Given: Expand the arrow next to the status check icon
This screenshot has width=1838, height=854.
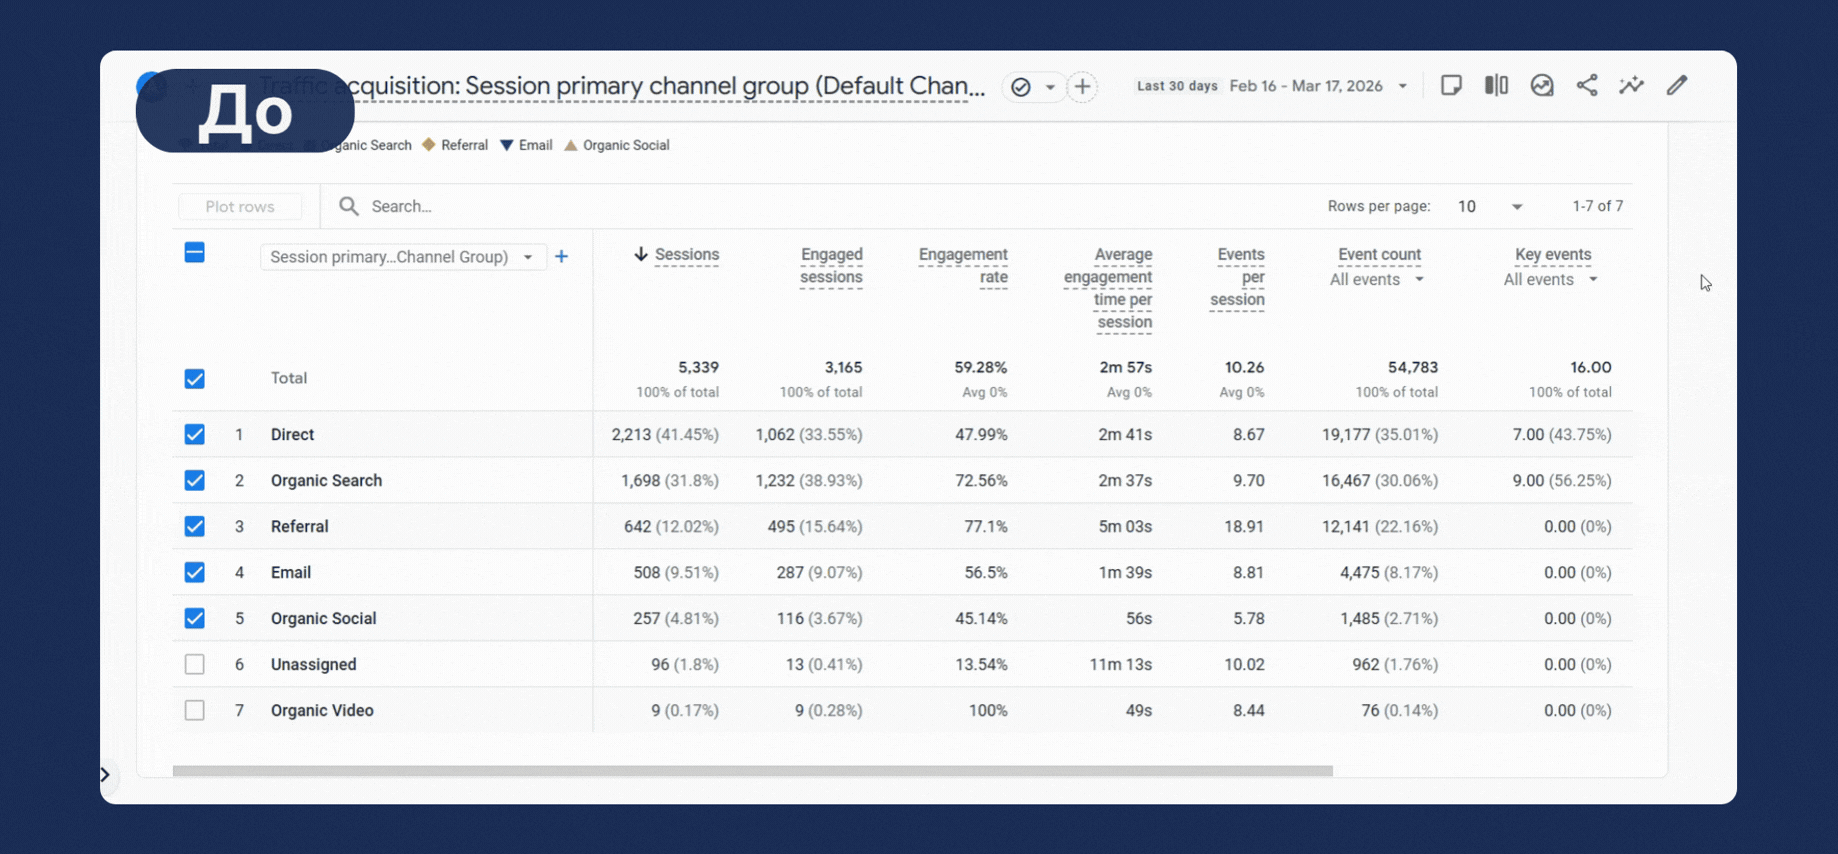Looking at the screenshot, I should pos(1050,87).
